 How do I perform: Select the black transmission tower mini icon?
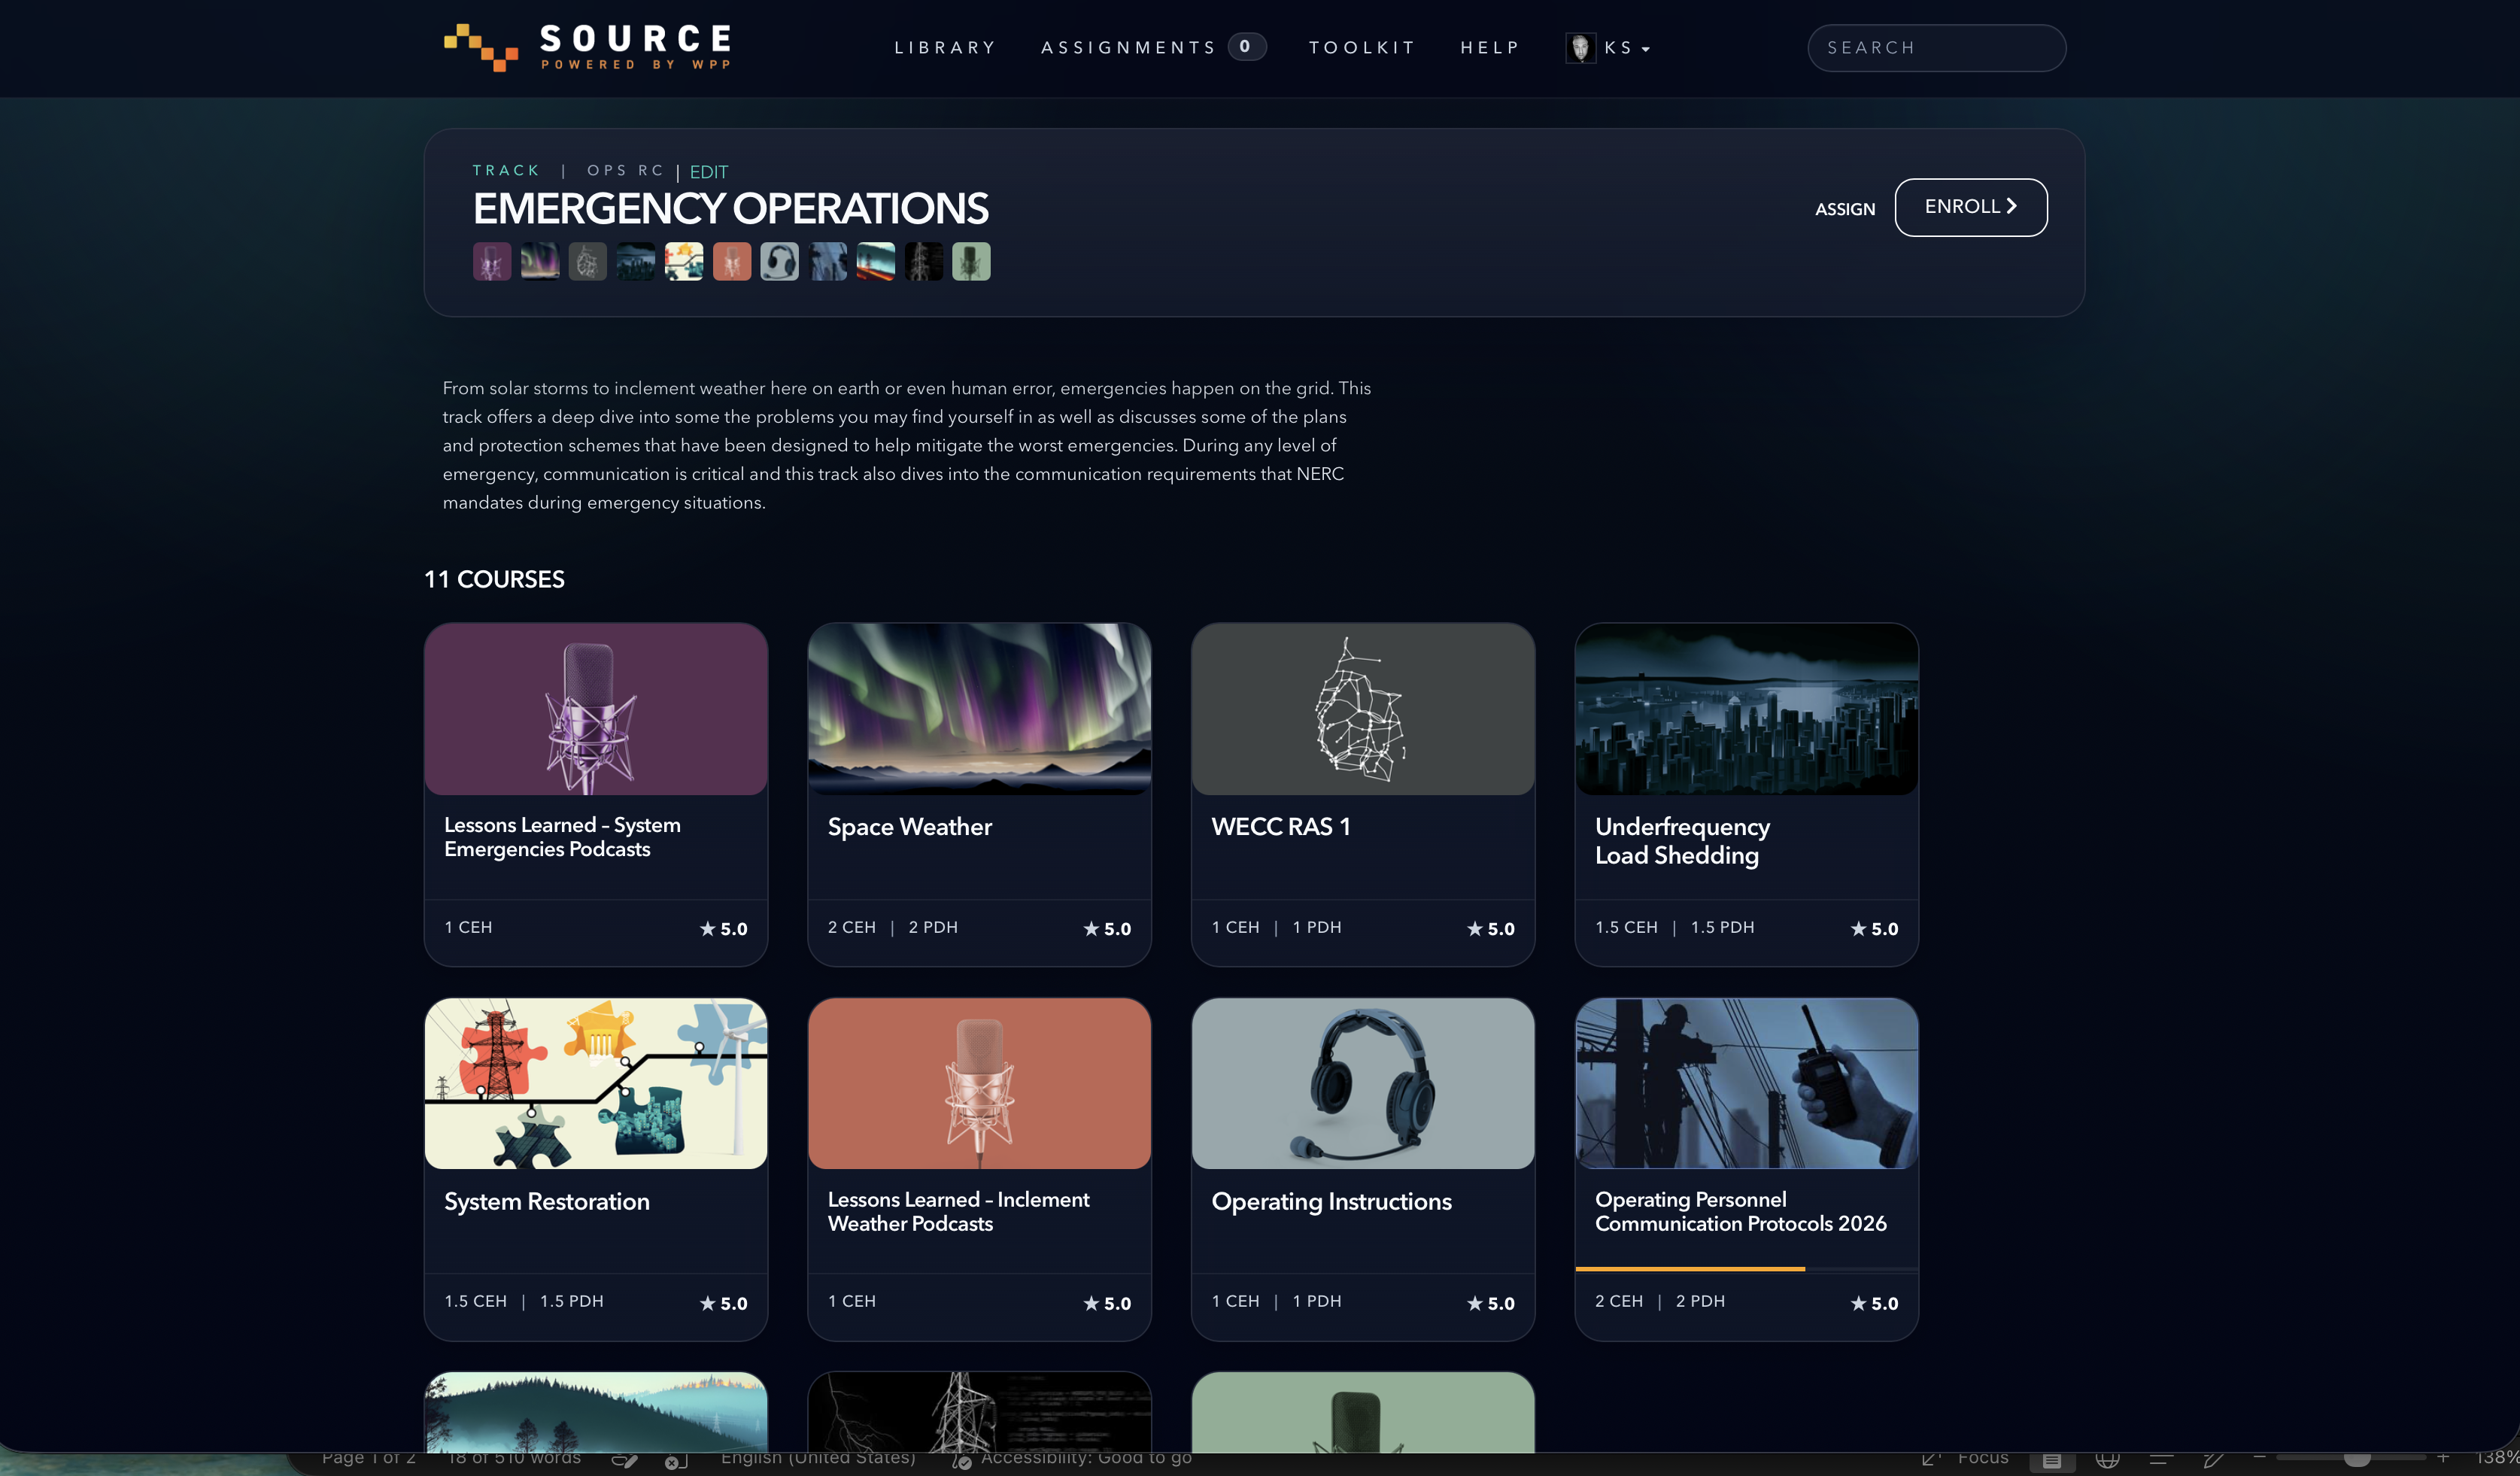point(924,262)
